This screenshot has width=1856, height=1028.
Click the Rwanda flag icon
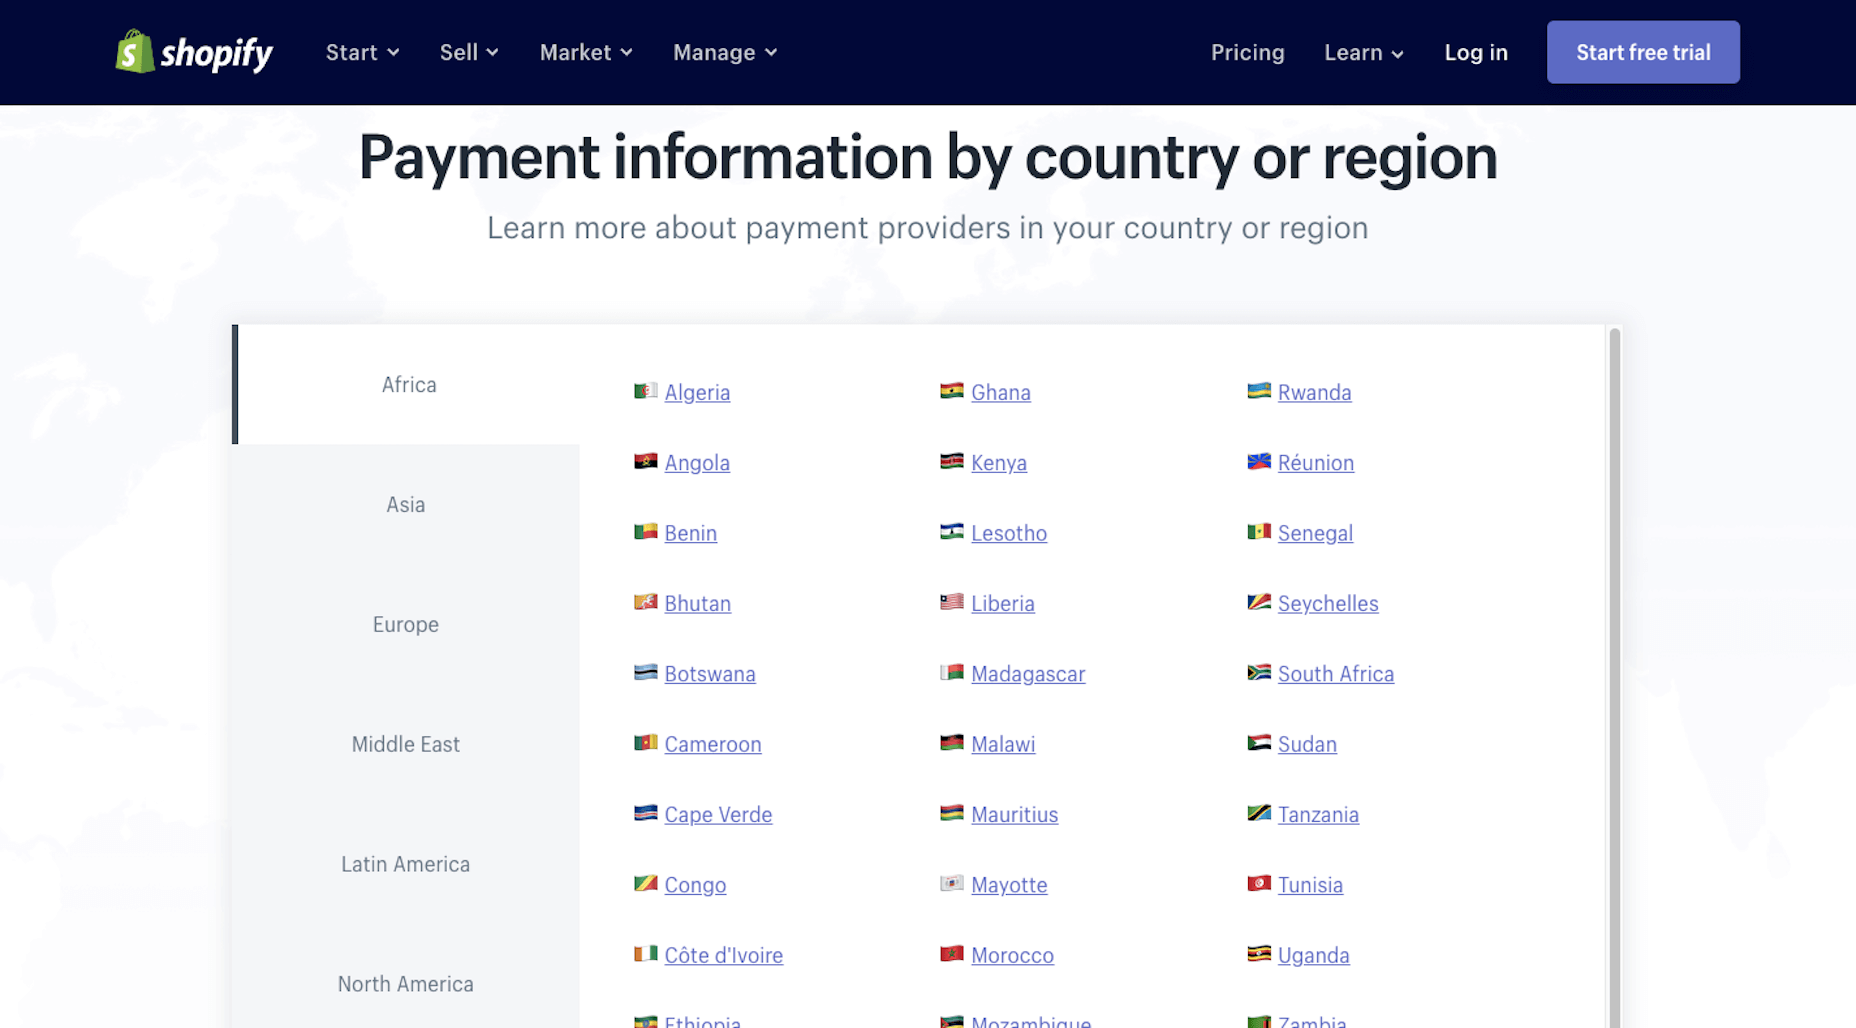tap(1259, 391)
